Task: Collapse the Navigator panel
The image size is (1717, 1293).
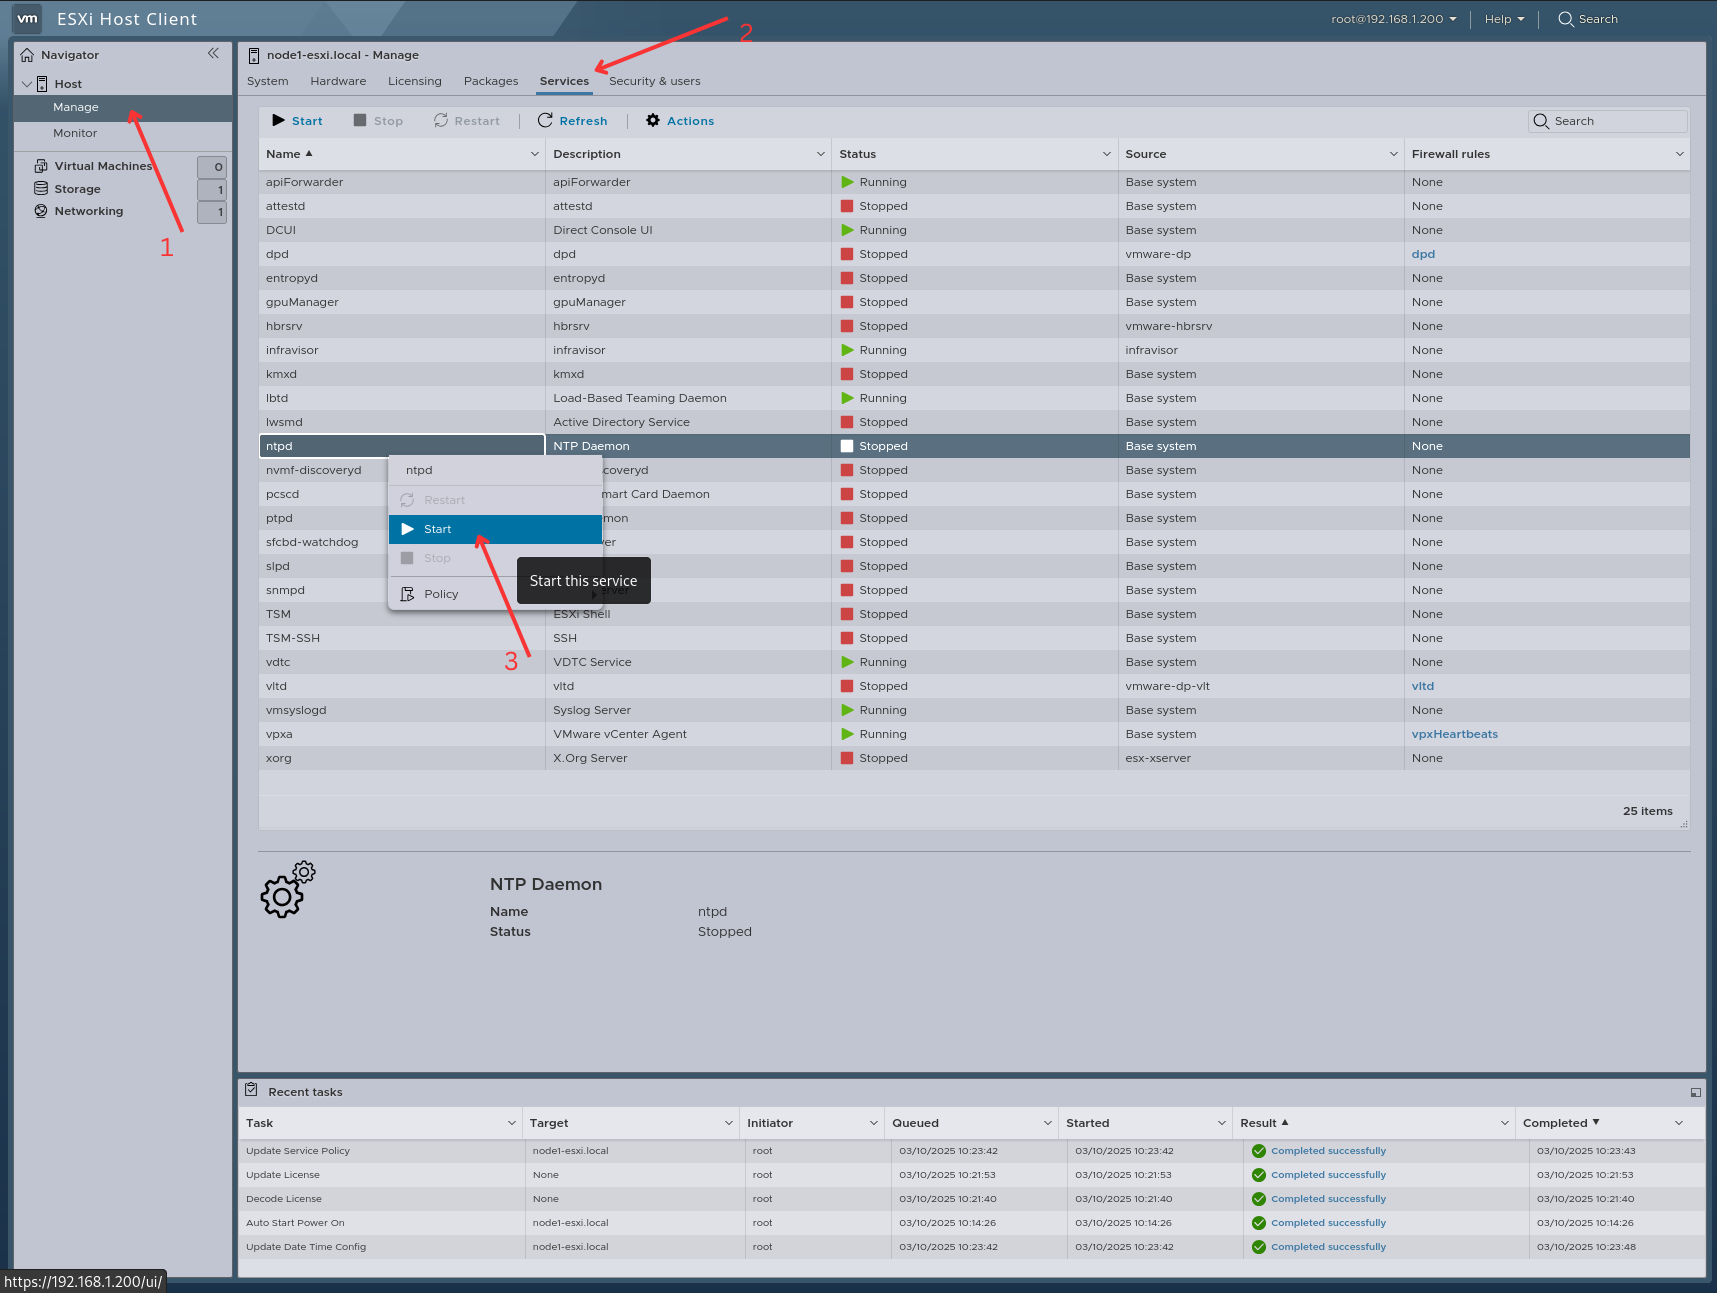Action: 213,53
